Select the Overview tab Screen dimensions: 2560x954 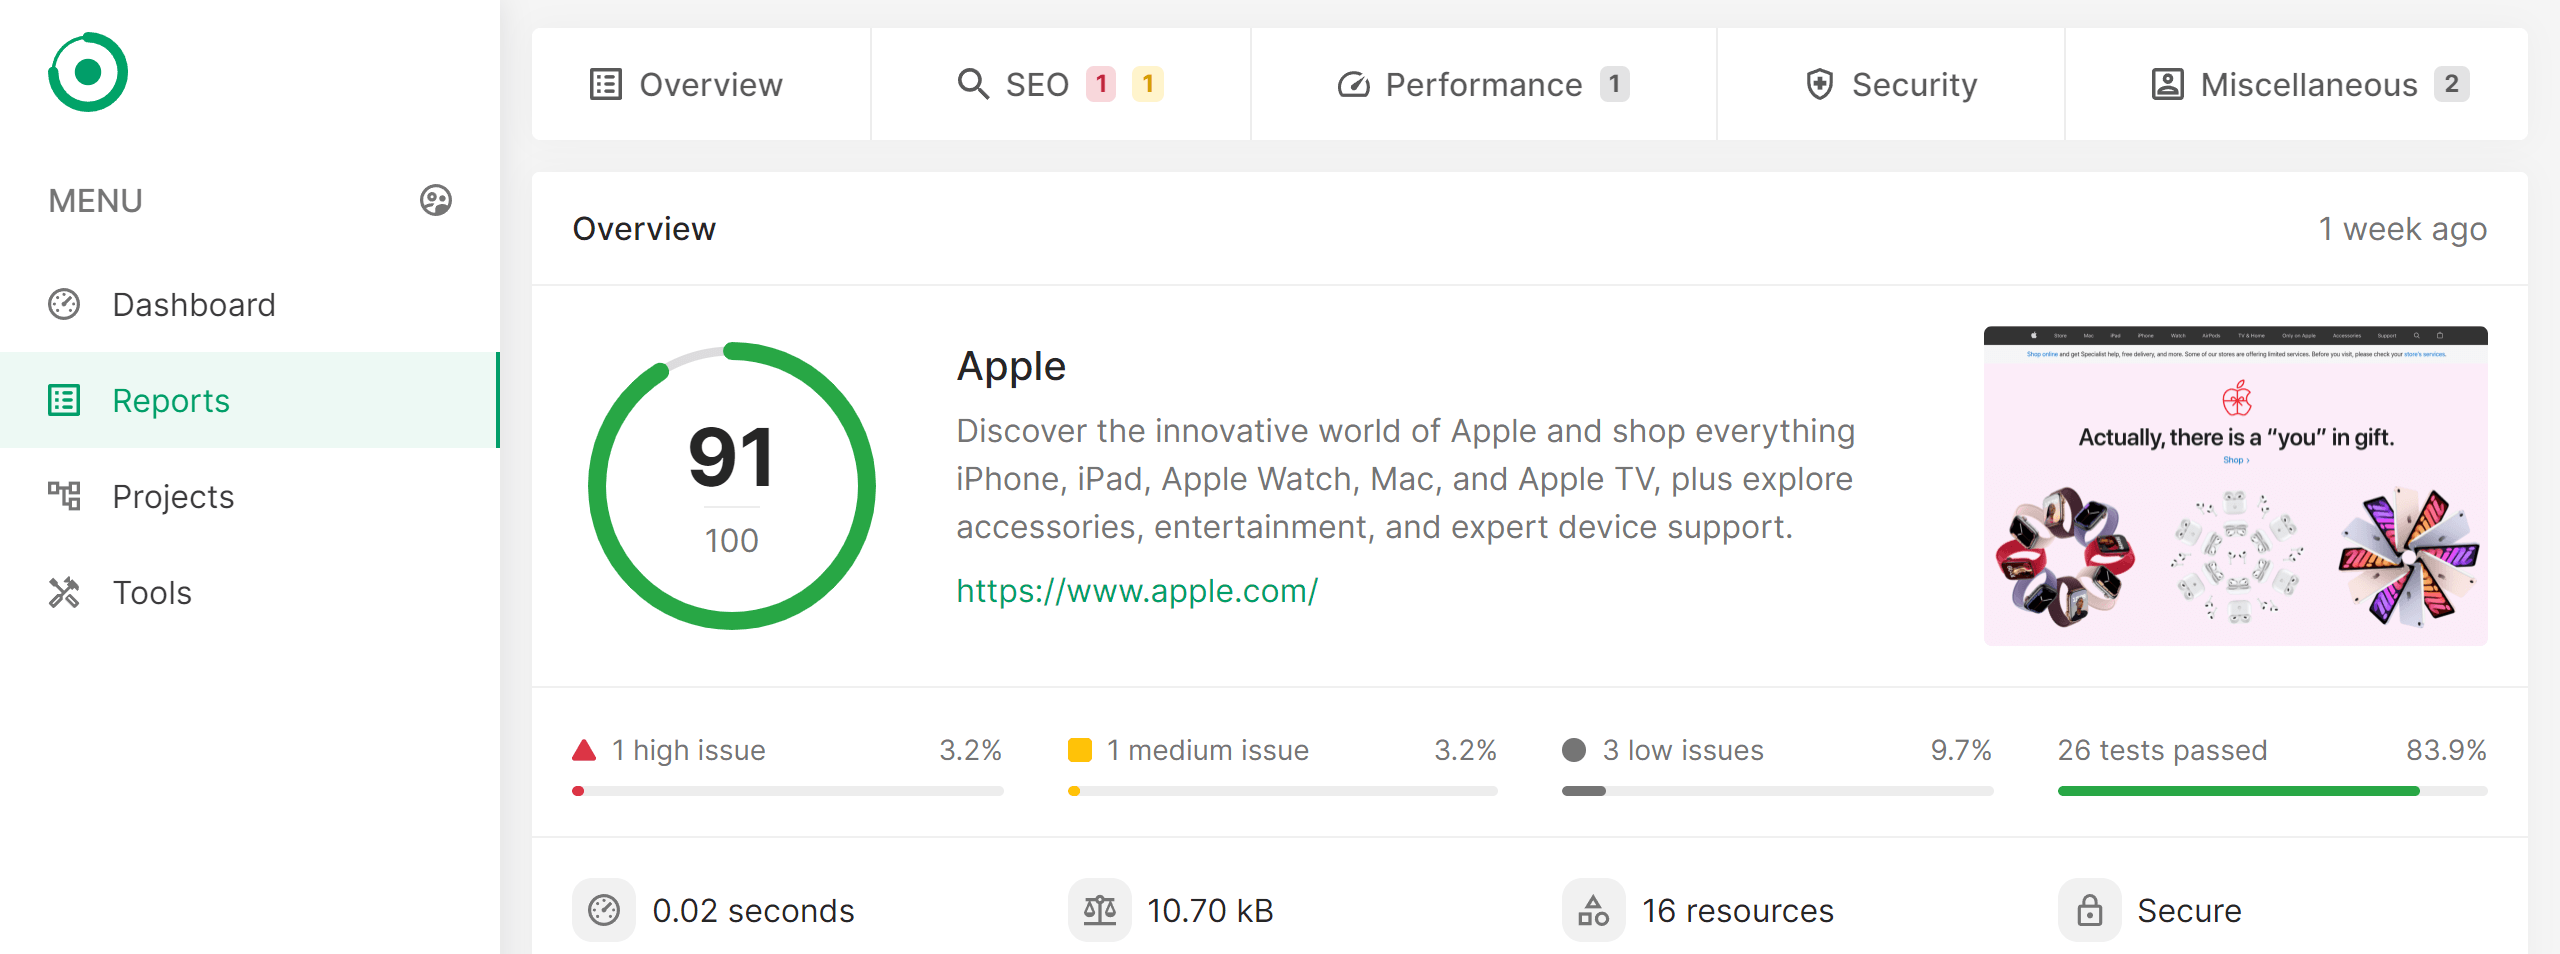686,84
